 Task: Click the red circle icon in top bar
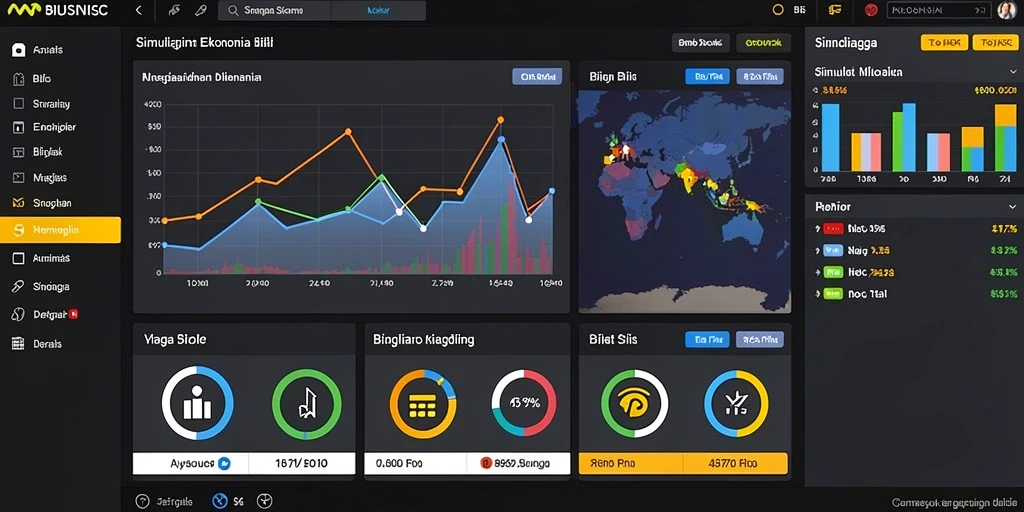(870, 10)
